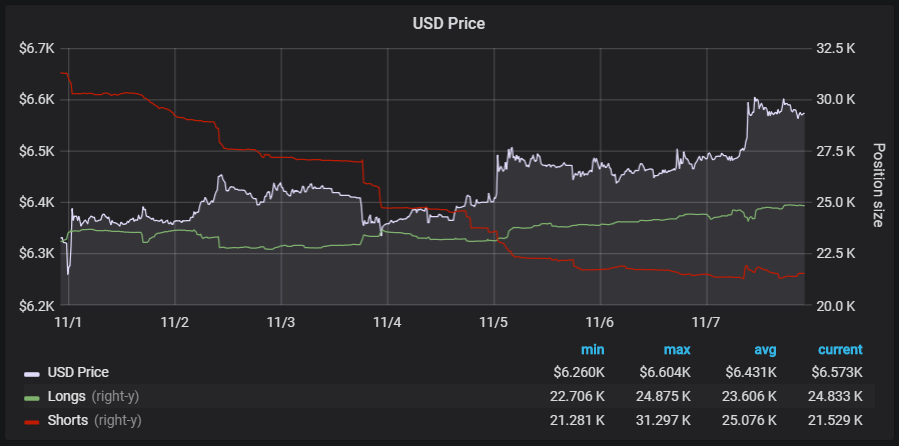Screen dimensions: 899x446
Task: Sort legend by the avg column
Action: point(763,350)
